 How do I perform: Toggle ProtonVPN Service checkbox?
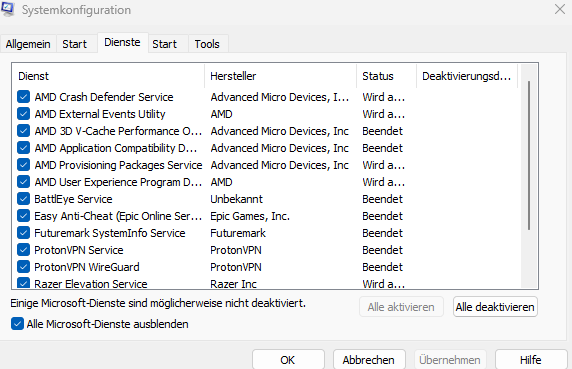23,250
